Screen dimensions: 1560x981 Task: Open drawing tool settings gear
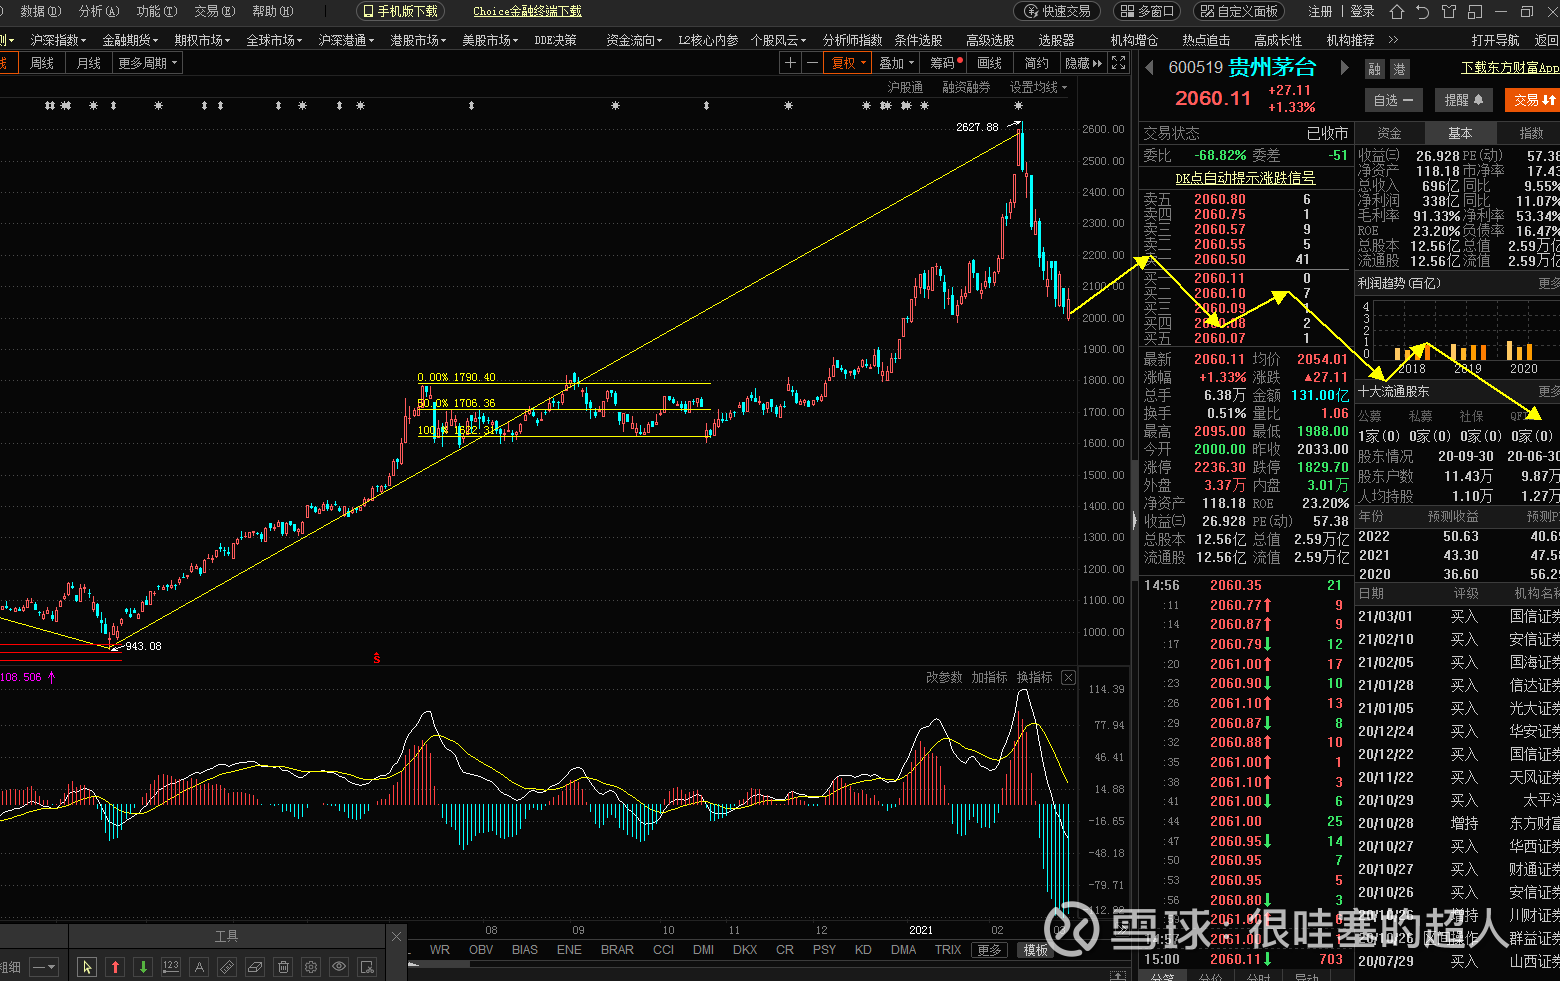pos(311,967)
